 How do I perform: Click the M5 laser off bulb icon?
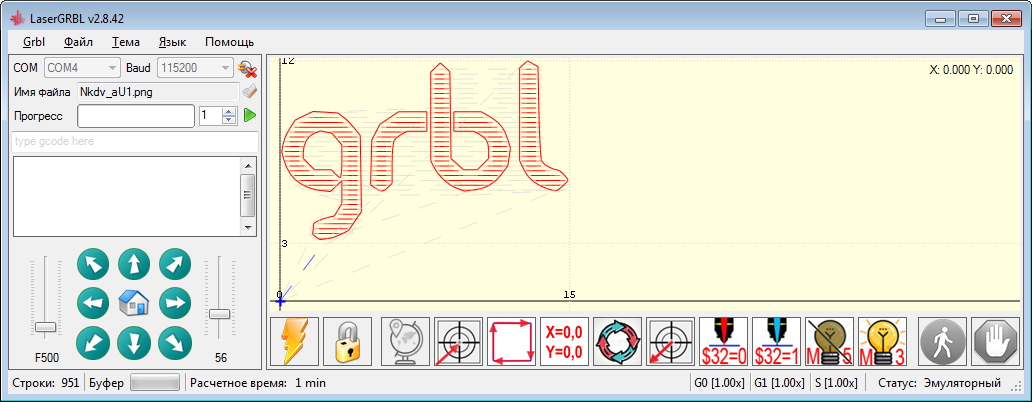(829, 342)
